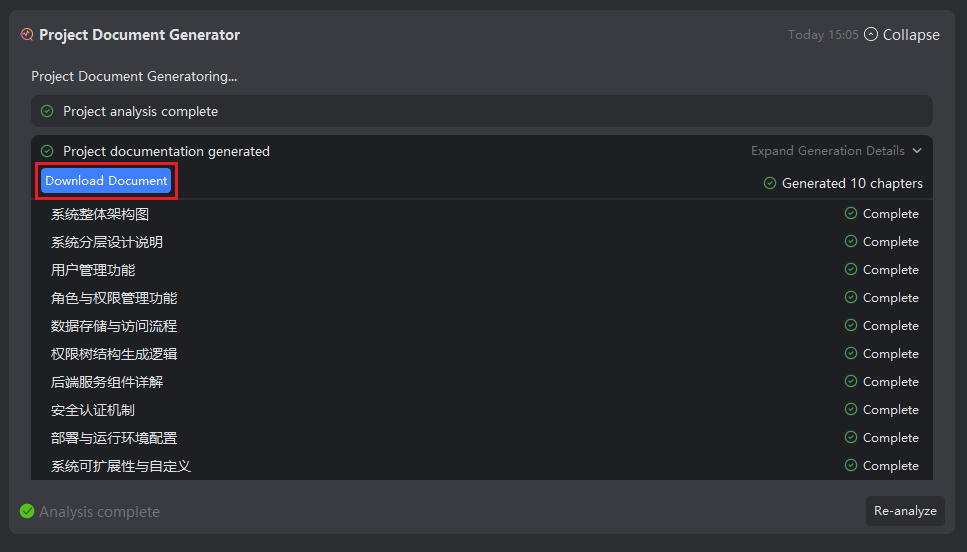Screen dimensions: 967x552
Task: Select the 系统分层设计说明 chapter
Action: tap(107, 242)
